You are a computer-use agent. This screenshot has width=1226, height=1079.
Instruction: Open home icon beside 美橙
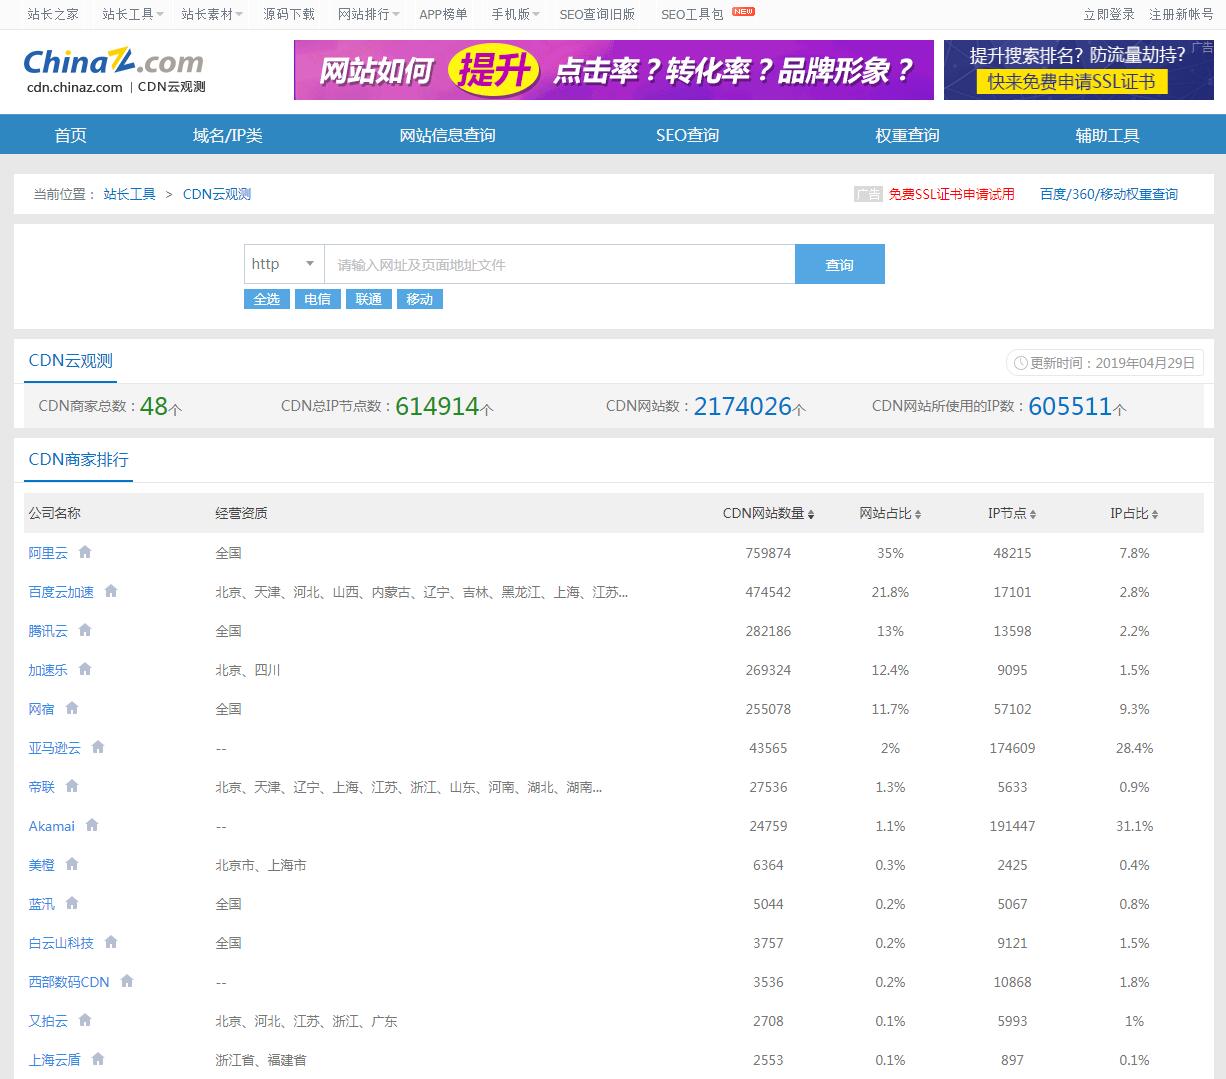(x=72, y=864)
